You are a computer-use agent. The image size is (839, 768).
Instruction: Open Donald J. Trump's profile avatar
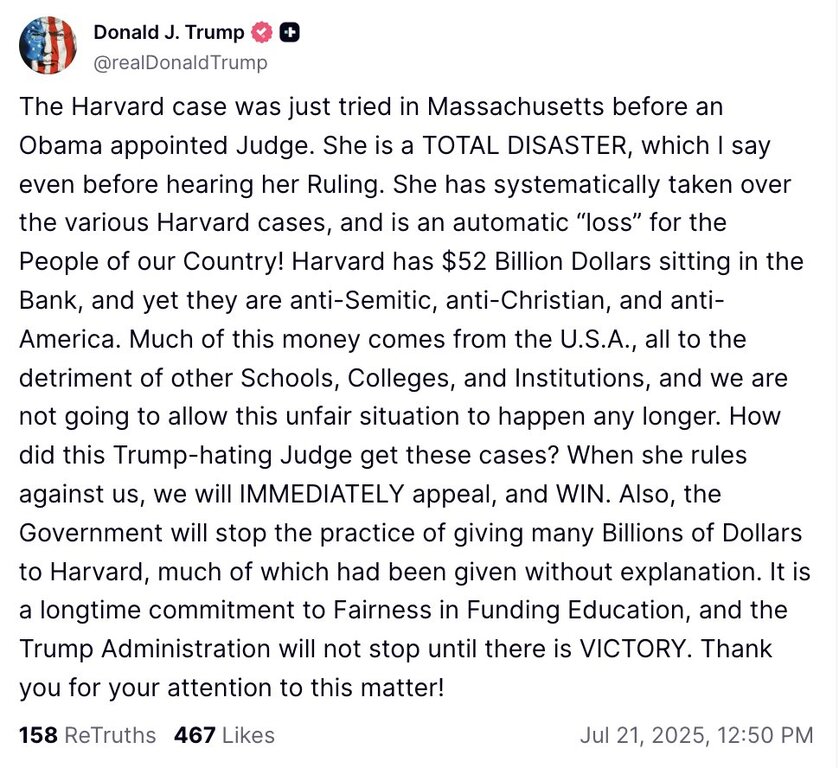tap(48, 45)
